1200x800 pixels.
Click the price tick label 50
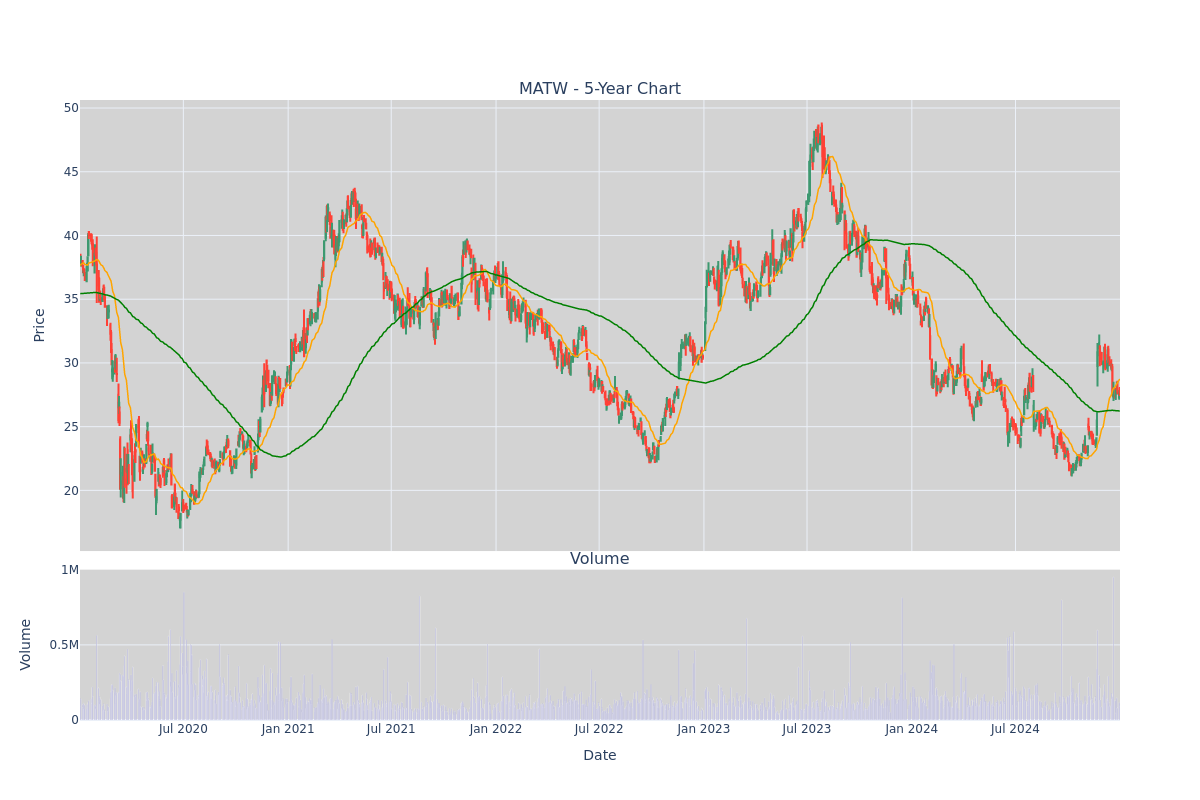(x=71, y=108)
